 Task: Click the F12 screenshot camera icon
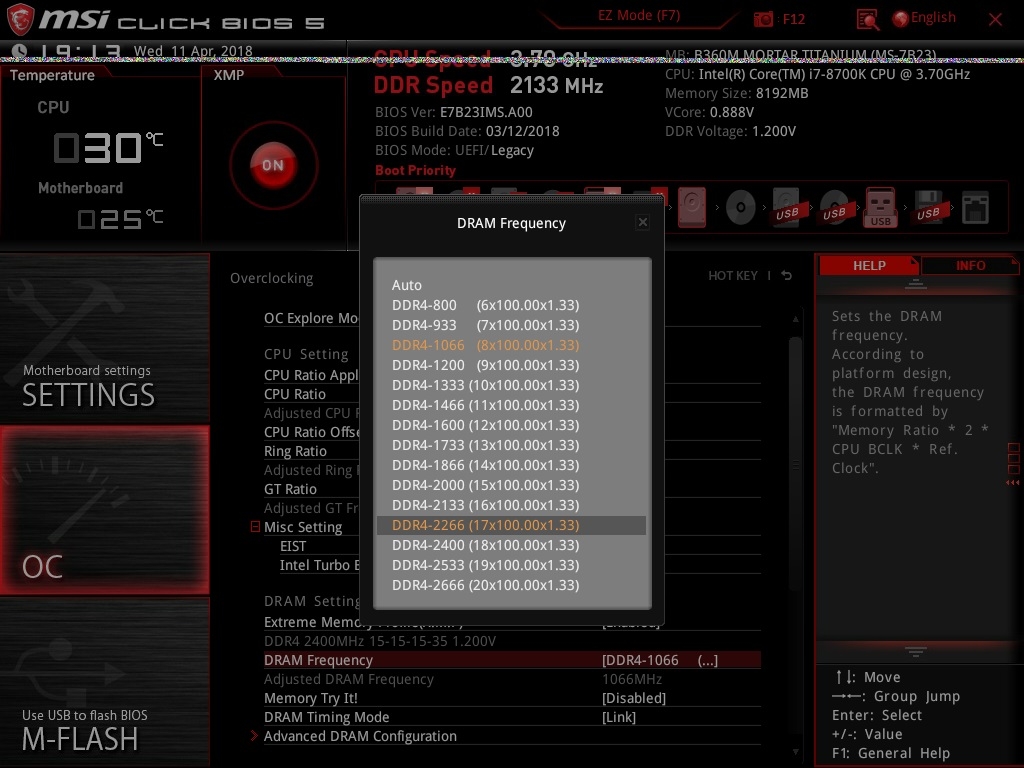point(763,19)
